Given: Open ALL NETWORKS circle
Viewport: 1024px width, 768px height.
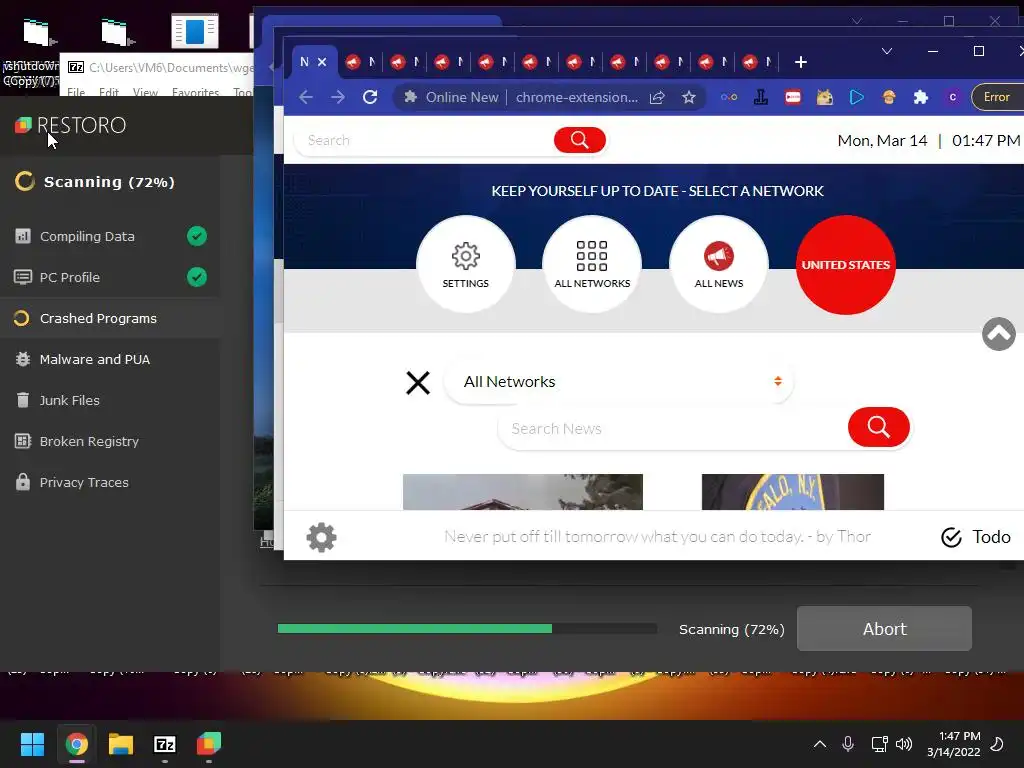Looking at the screenshot, I should (592, 264).
